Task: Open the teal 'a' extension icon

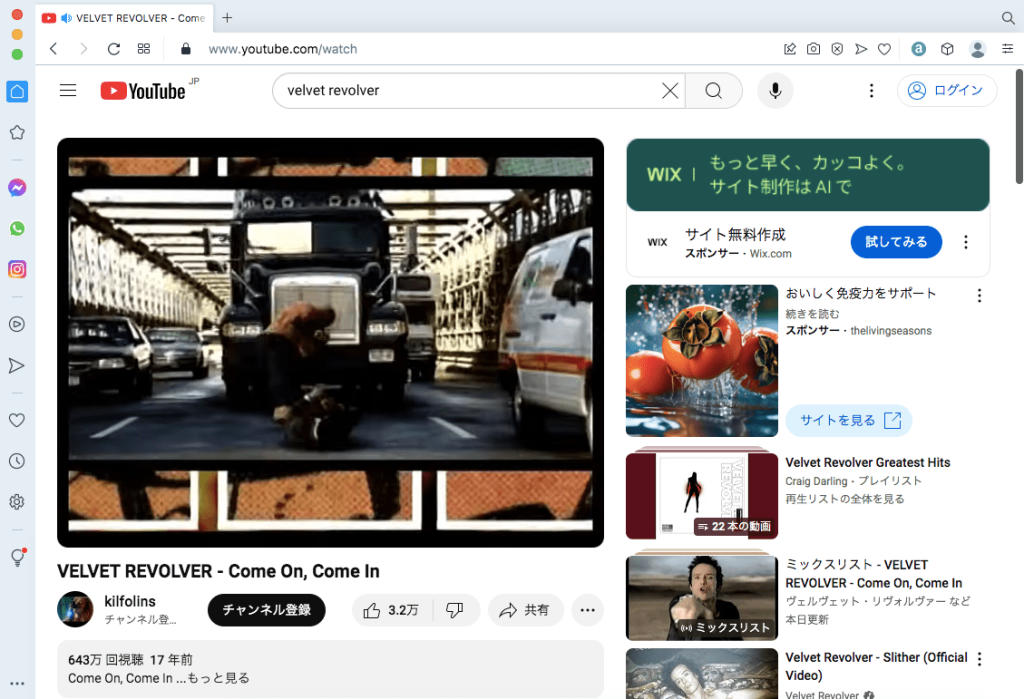Action: [x=918, y=49]
